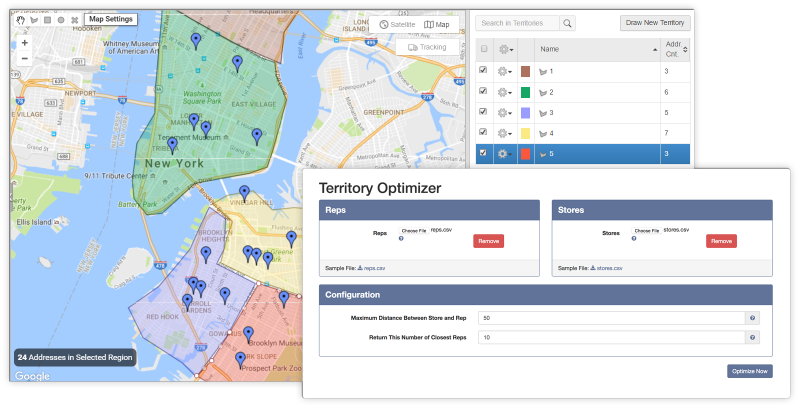Click address count '6' of territory 2
This screenshot has height=409, width=800.
pyautogui.click(x=666, y=92)
